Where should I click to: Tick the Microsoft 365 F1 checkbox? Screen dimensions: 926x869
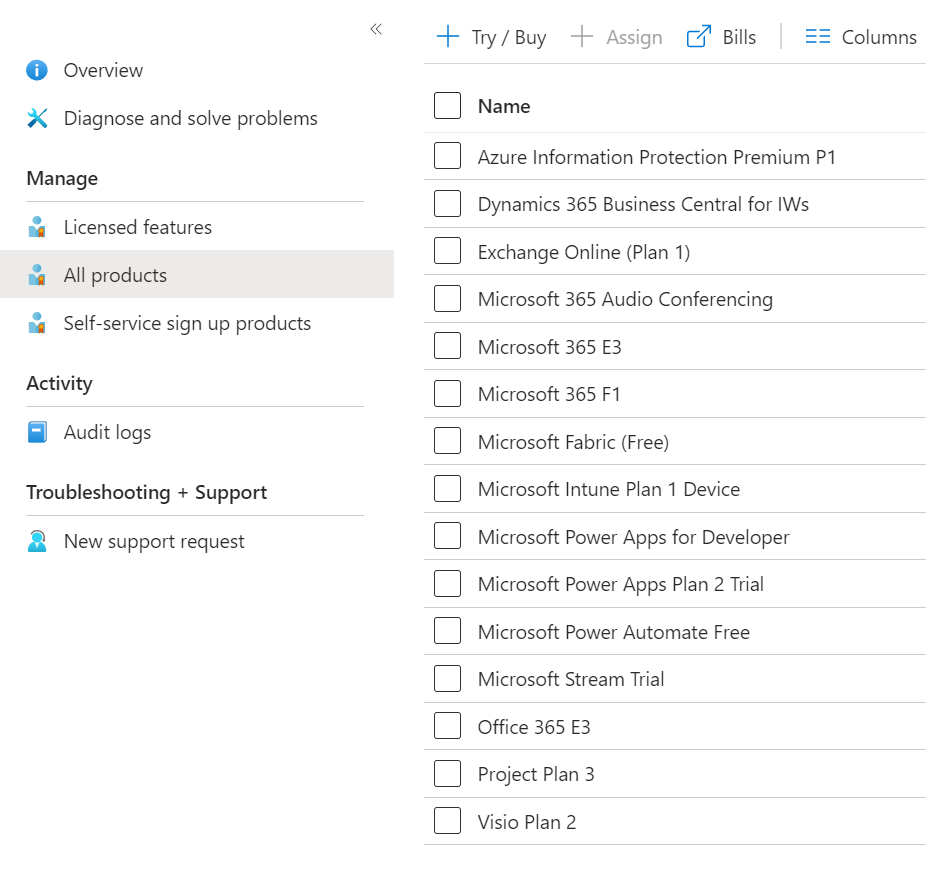coord(448,393)
